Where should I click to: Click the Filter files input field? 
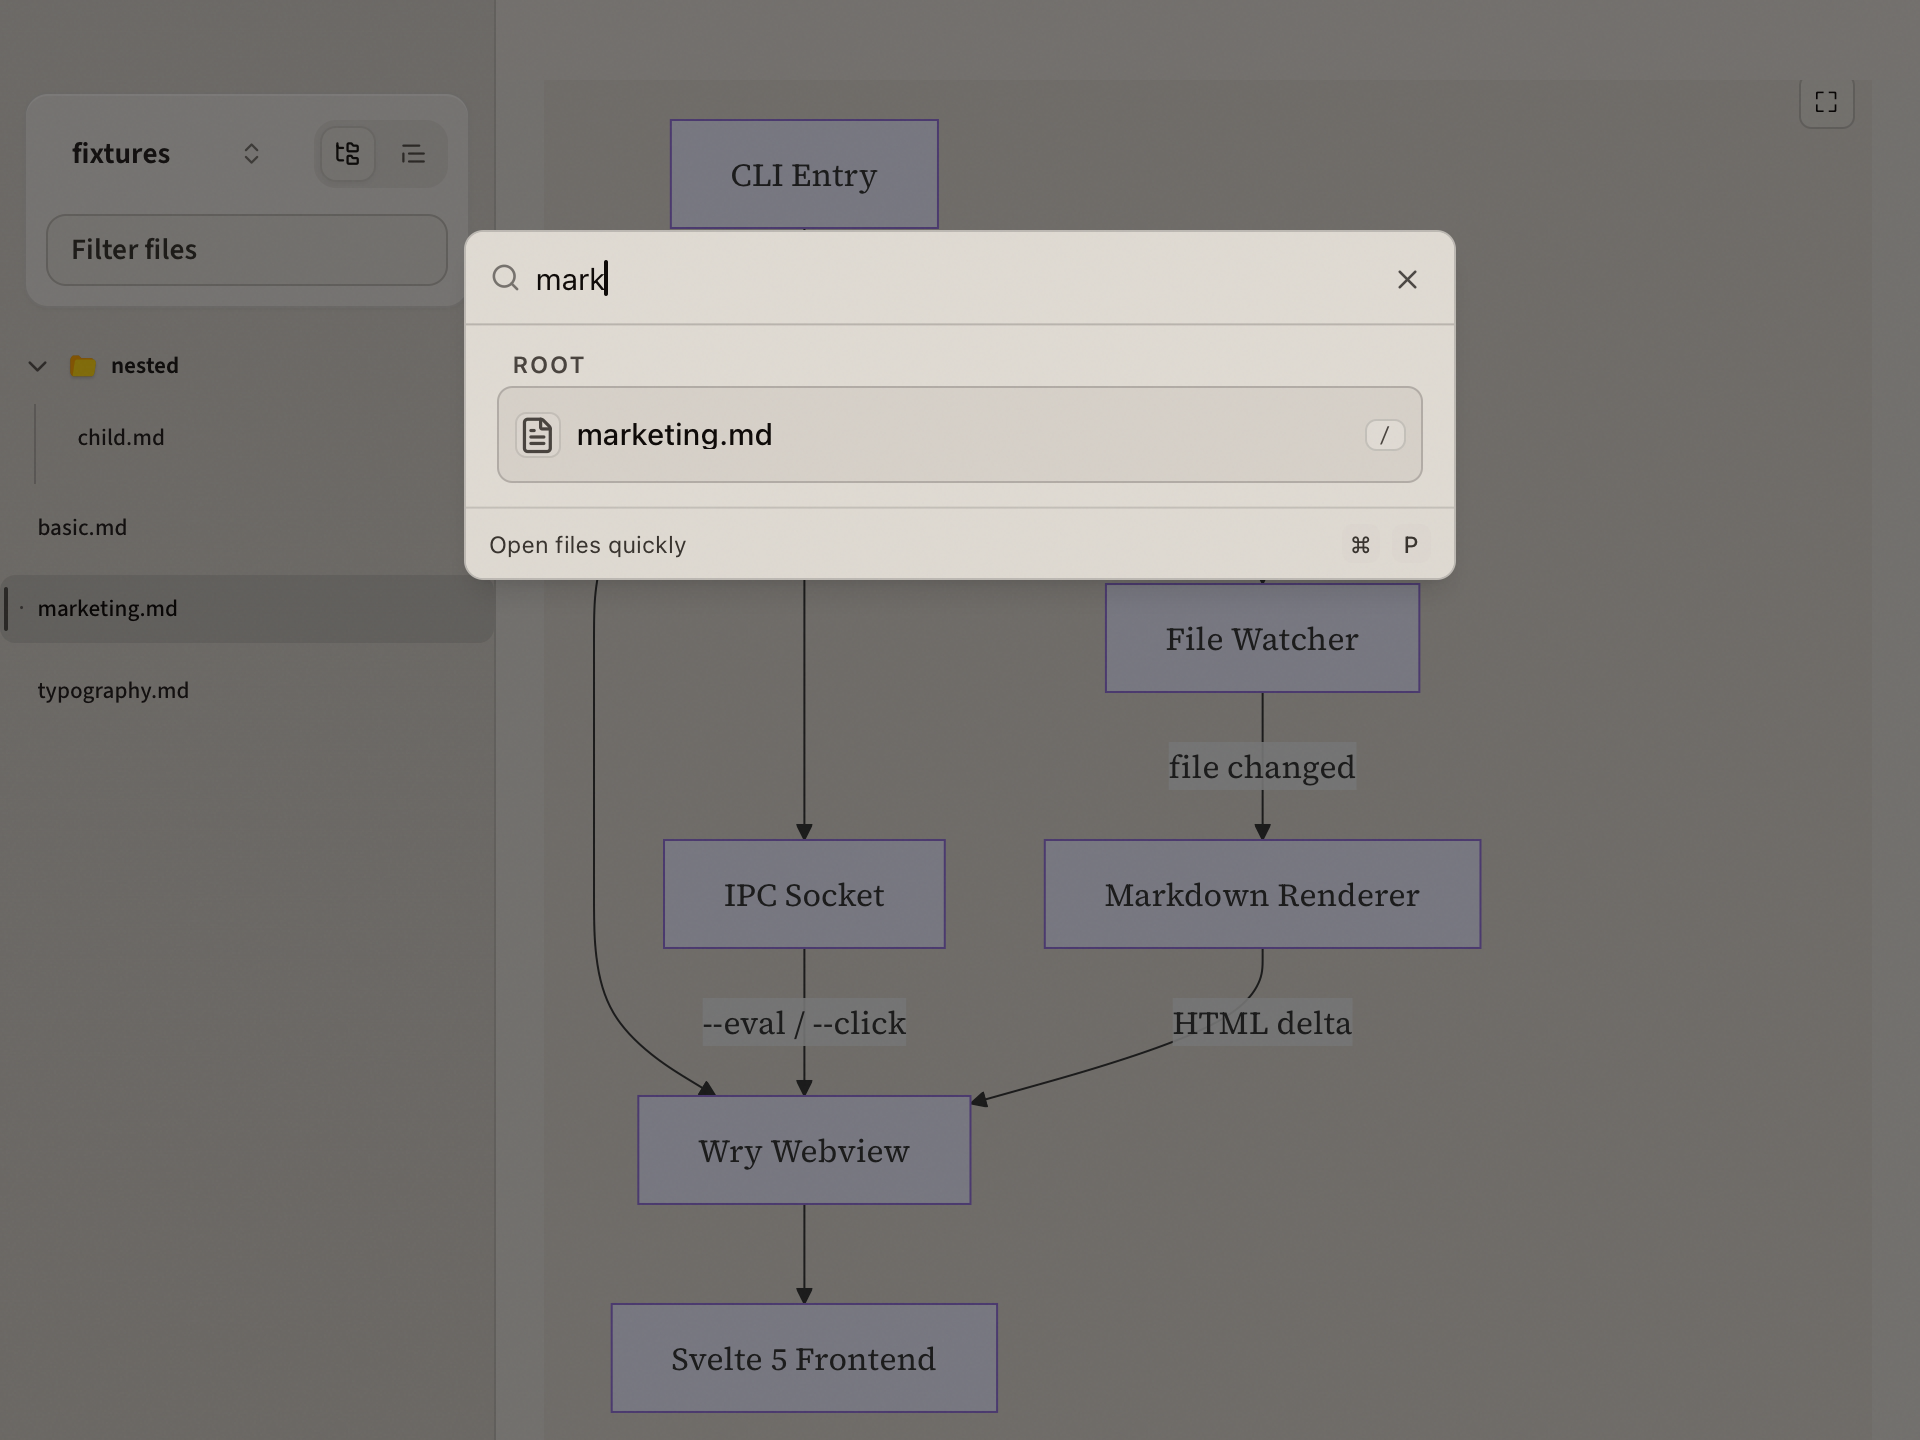coord(246,250)
